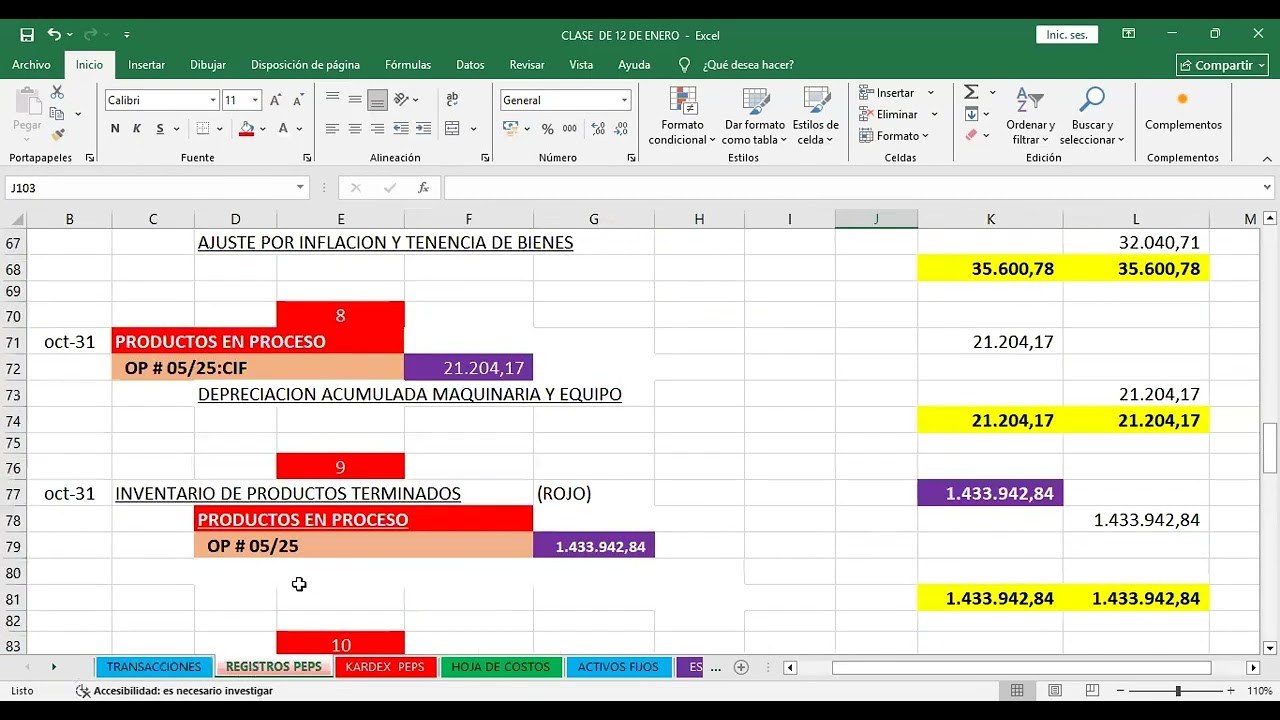Add a new sheet with plus button
Screen dimensions: 1280x720
click(x=741, y=667)
